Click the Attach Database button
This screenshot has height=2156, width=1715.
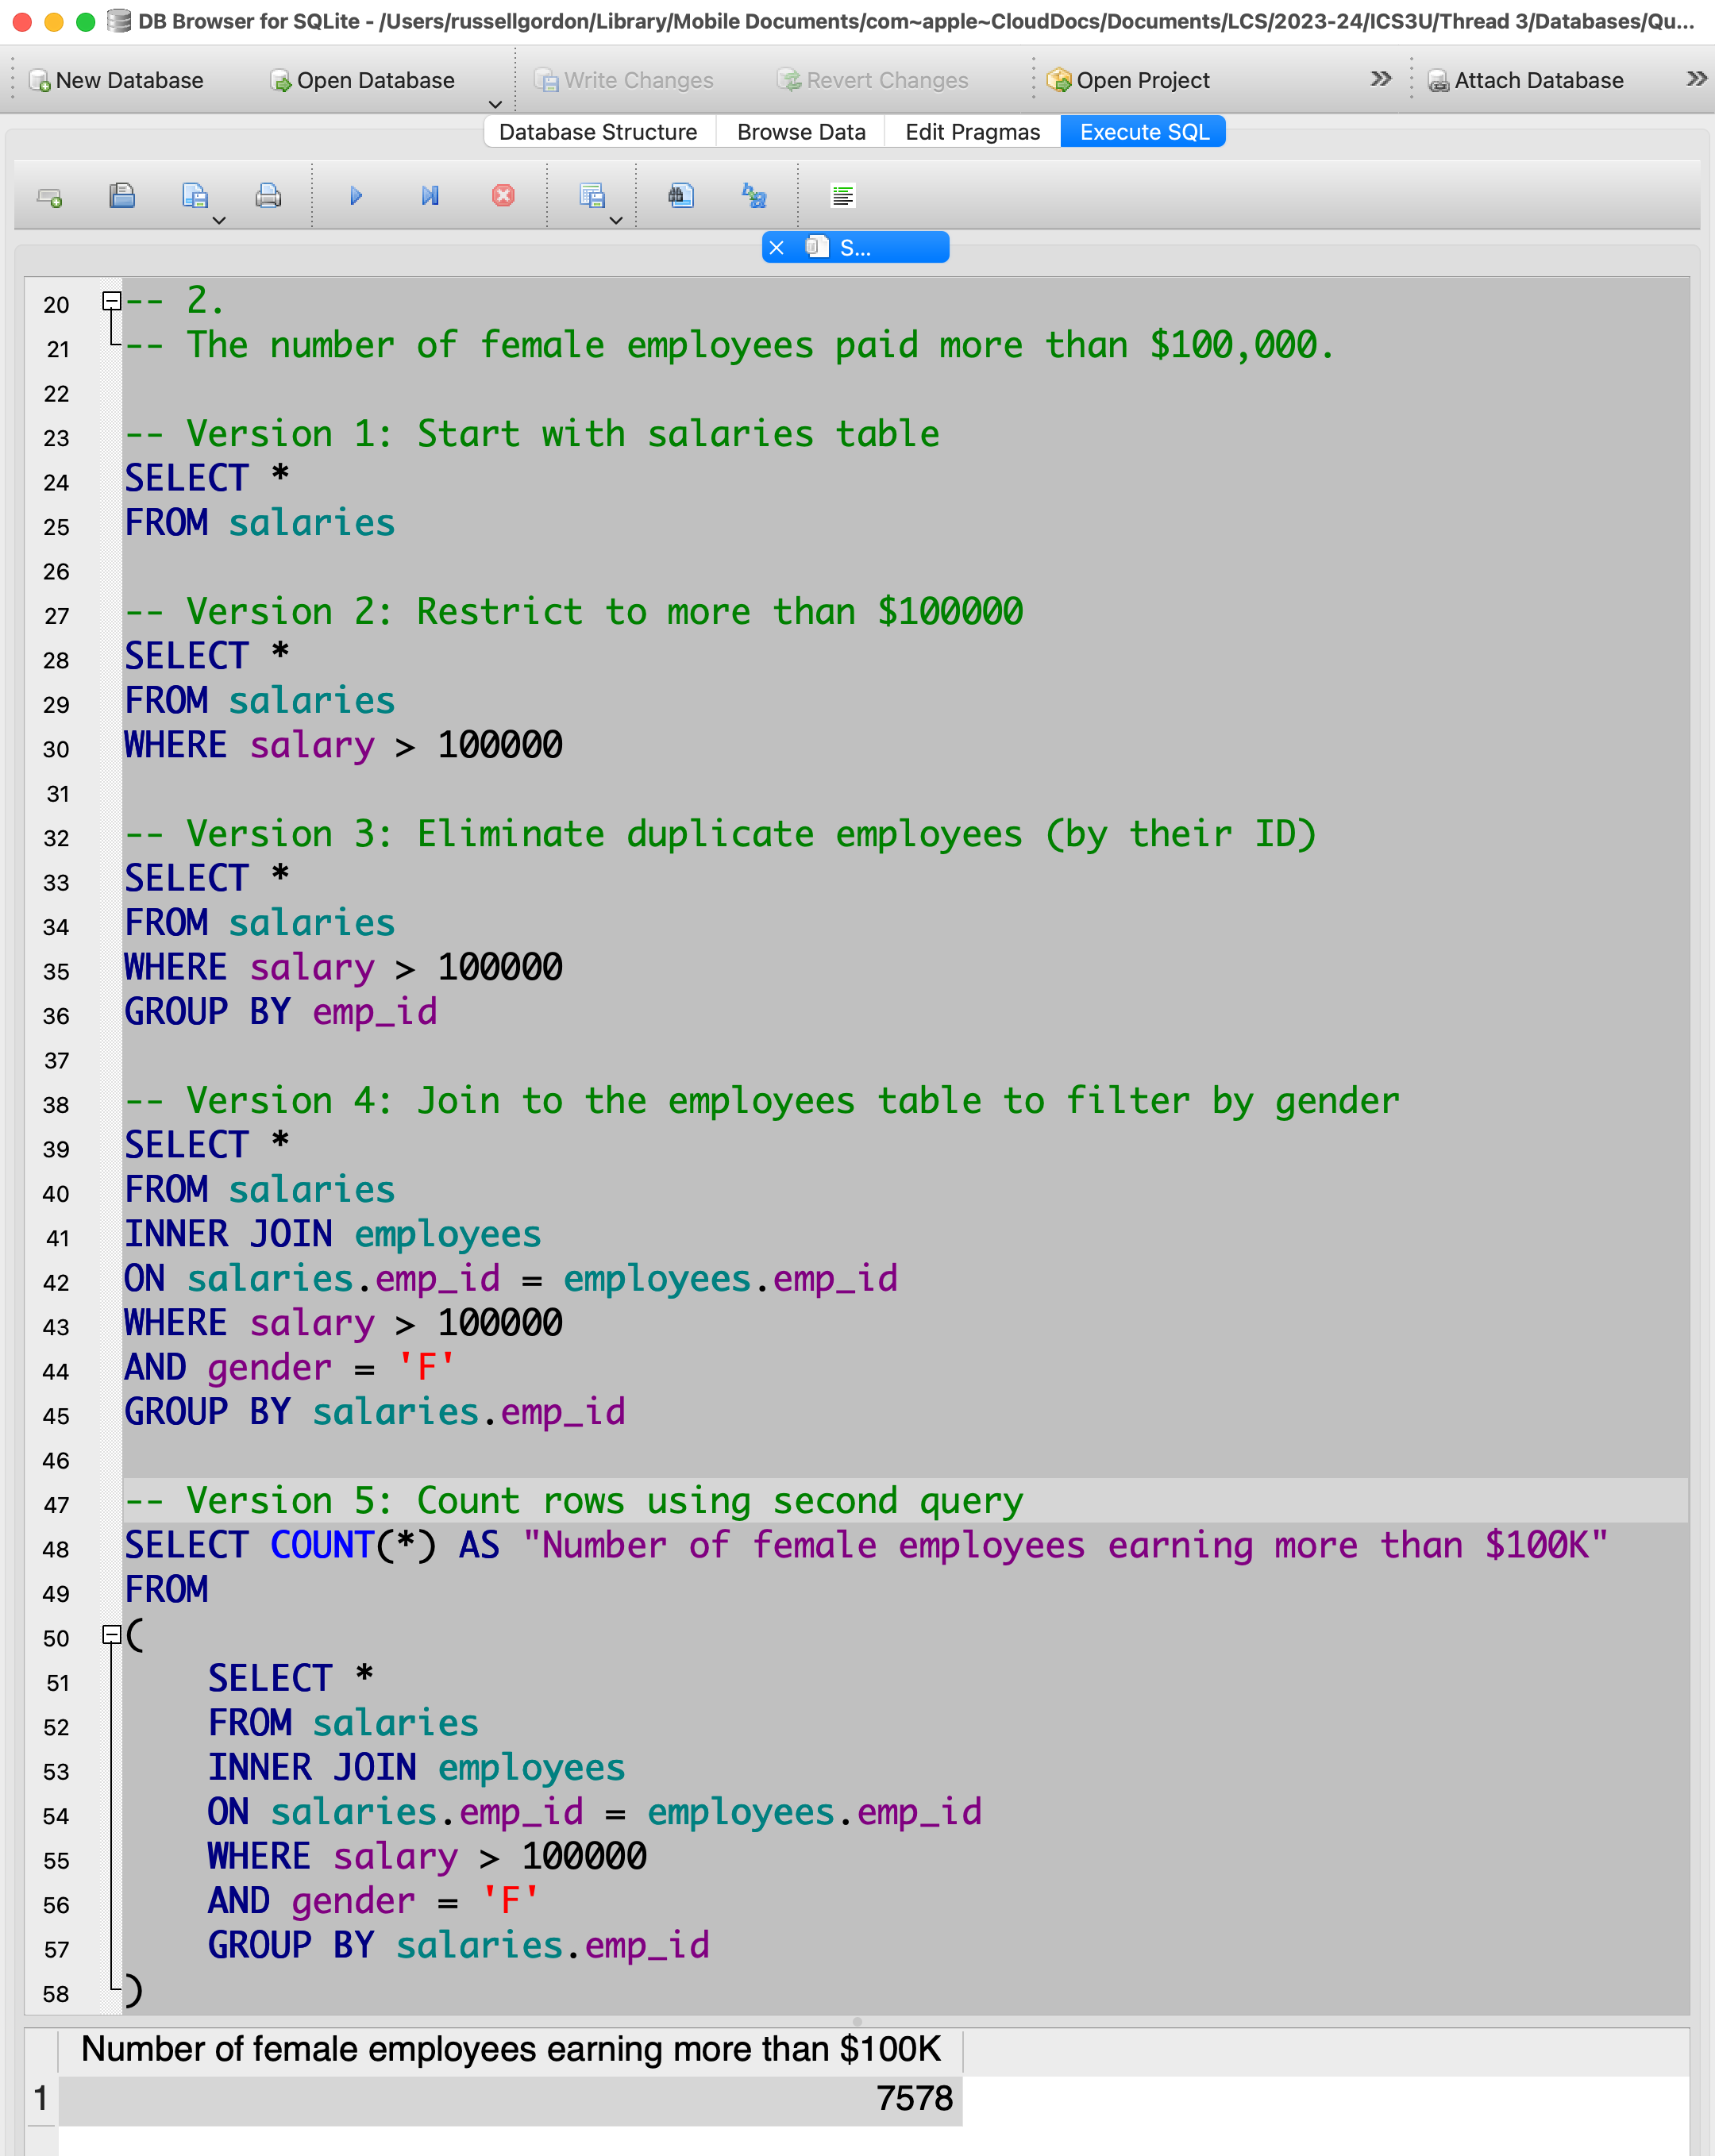pos(1525,80)
